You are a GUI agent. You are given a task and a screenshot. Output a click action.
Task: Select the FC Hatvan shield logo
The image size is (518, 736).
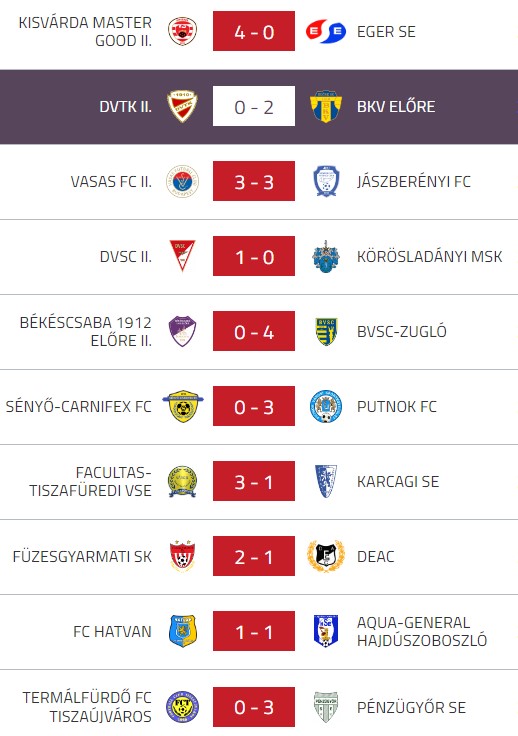click(x=183, y=631)
